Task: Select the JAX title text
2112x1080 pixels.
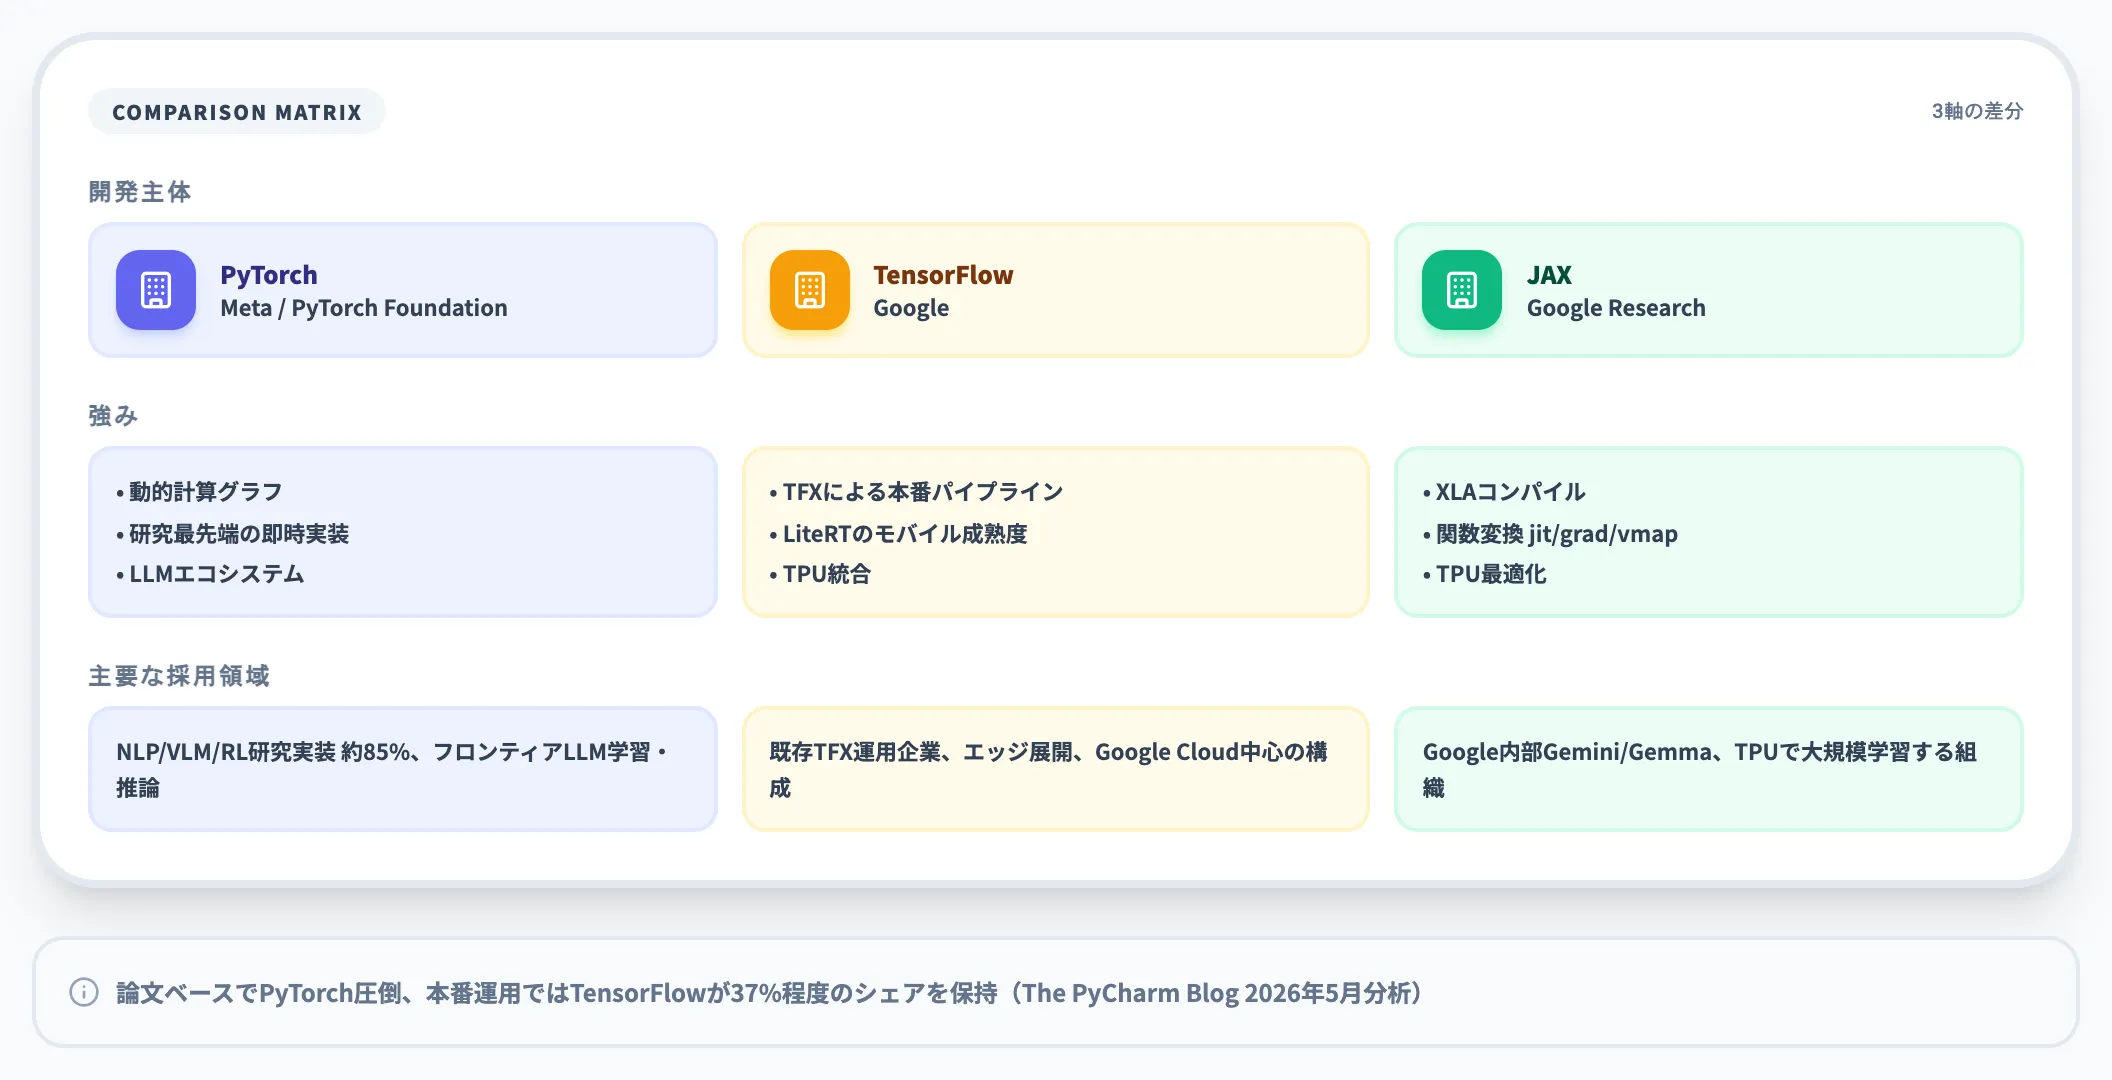Action: pyautogui.click(x=1549, y=274)
